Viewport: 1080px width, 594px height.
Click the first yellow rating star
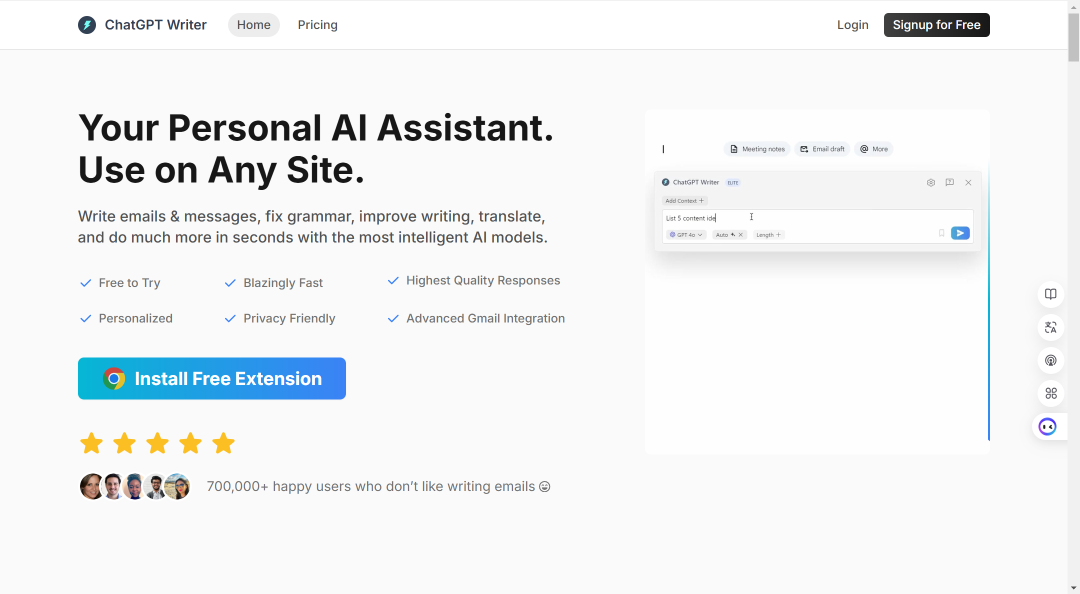point(91,443)
